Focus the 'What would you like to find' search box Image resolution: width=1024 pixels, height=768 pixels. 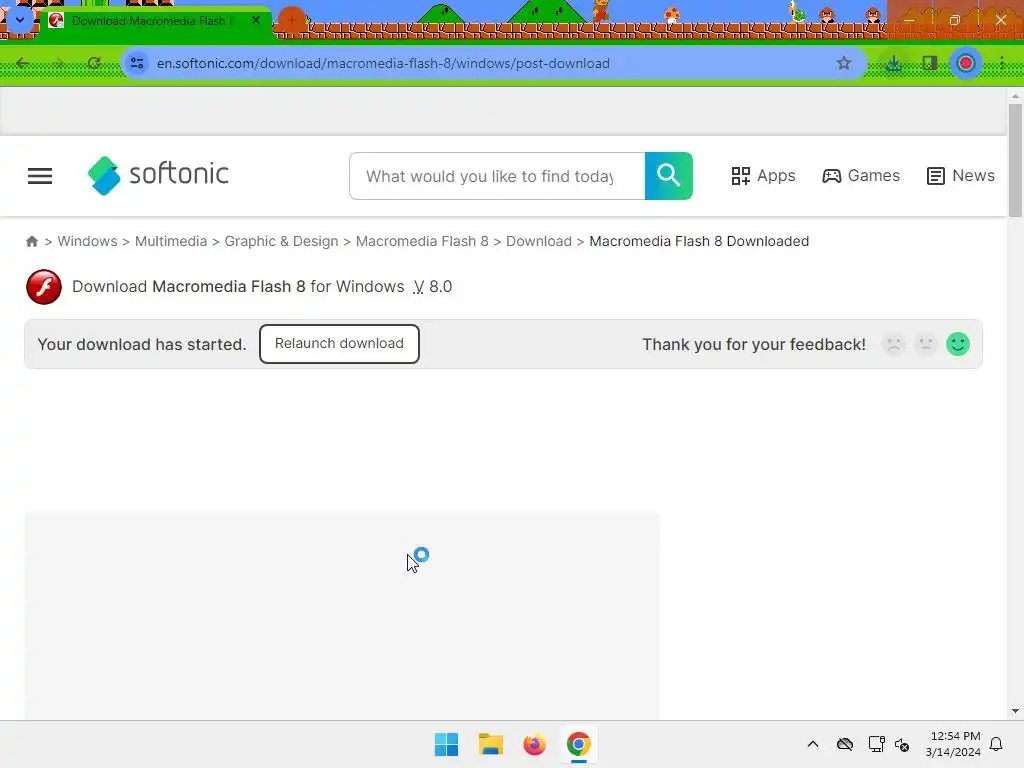tap(497, 176)
